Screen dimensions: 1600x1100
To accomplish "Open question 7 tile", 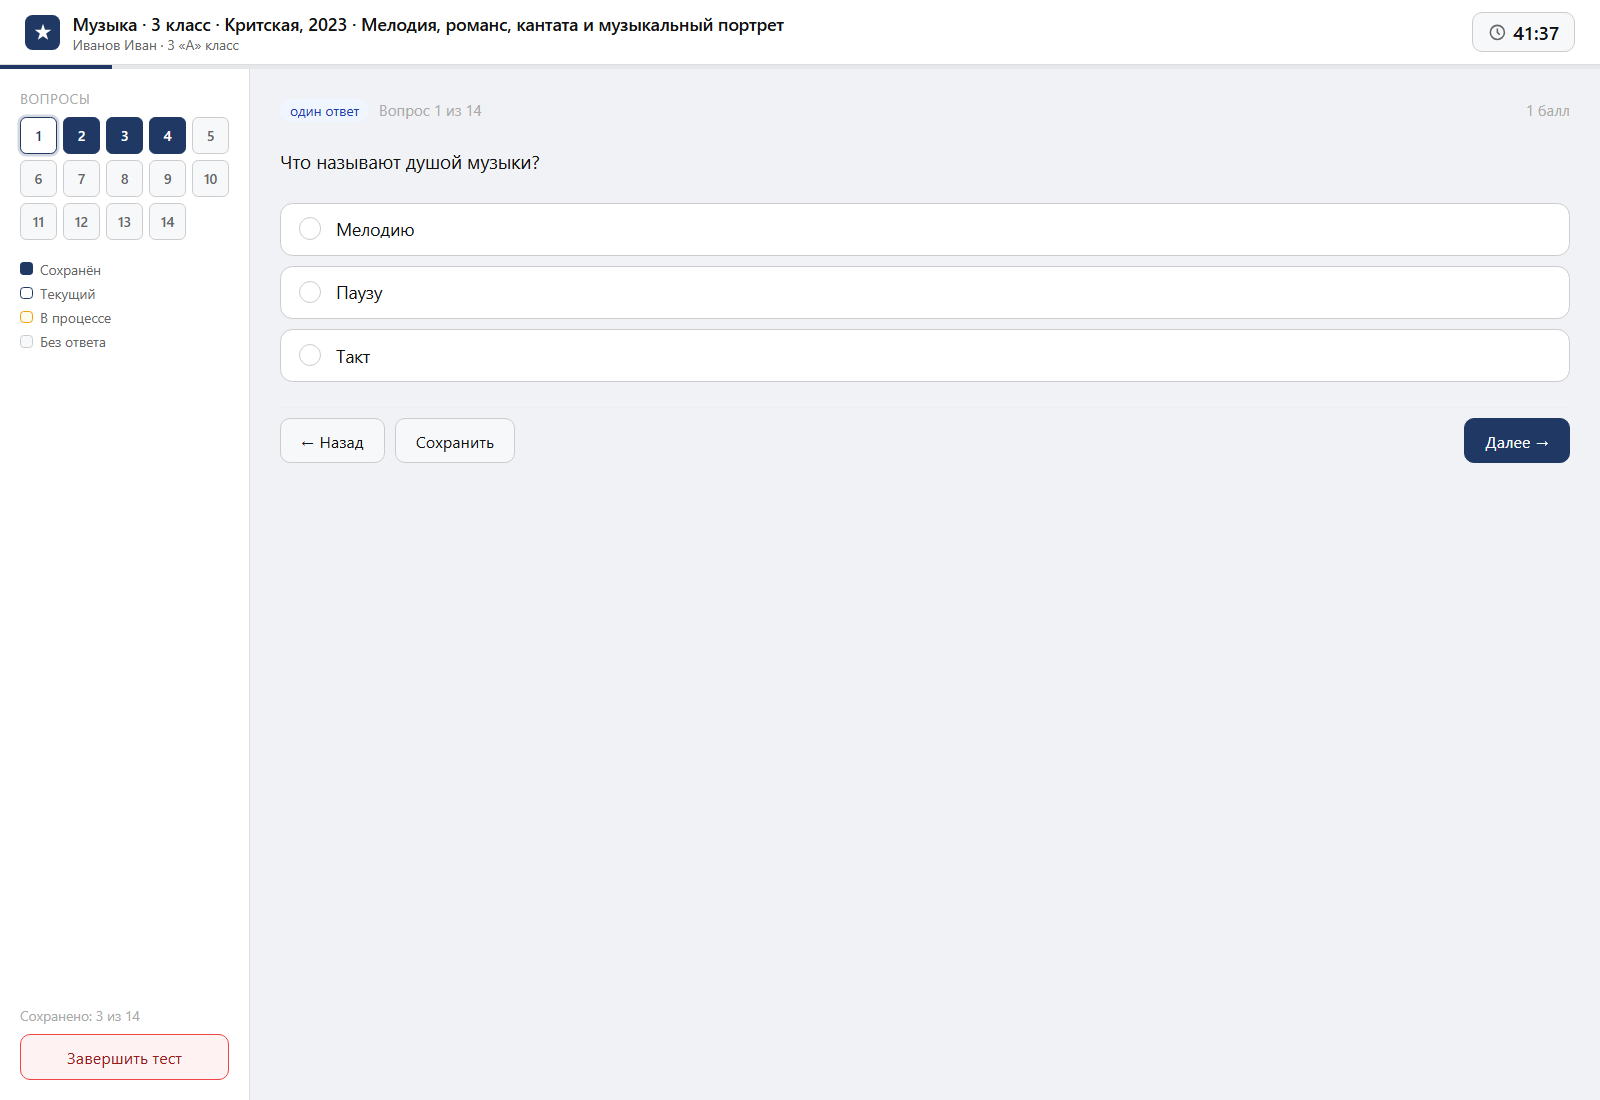I will coord(81,179).
